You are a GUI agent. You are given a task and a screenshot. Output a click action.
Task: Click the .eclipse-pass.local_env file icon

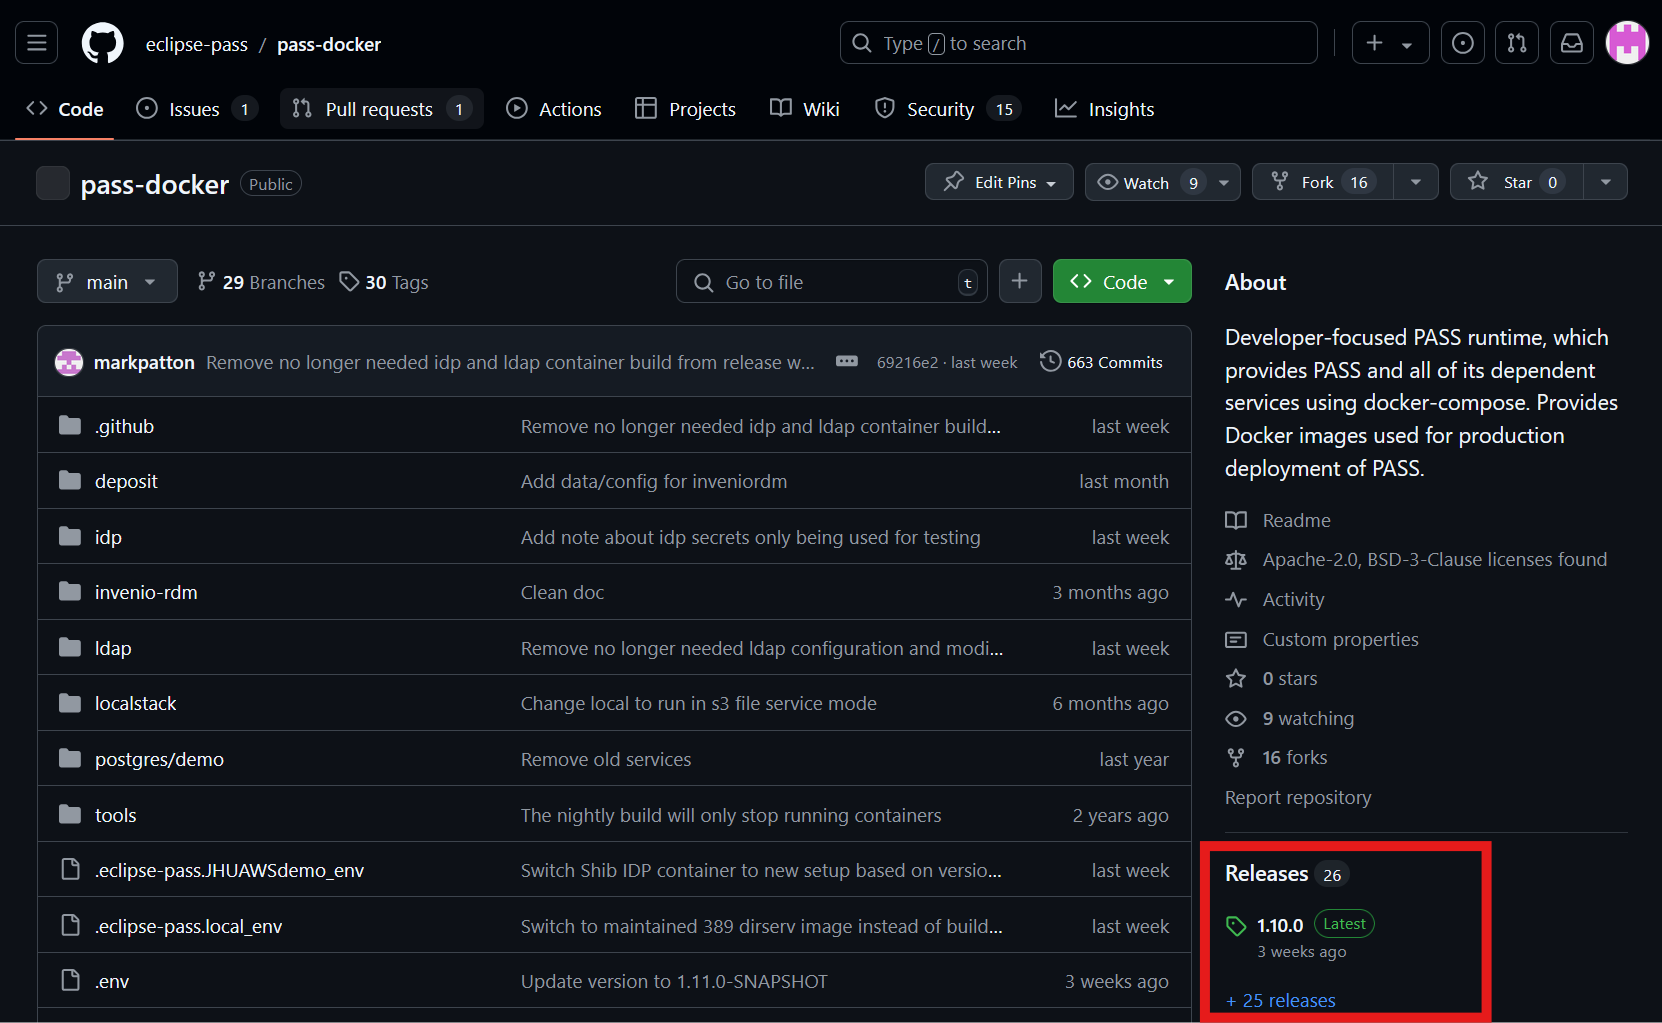[70, 925]
